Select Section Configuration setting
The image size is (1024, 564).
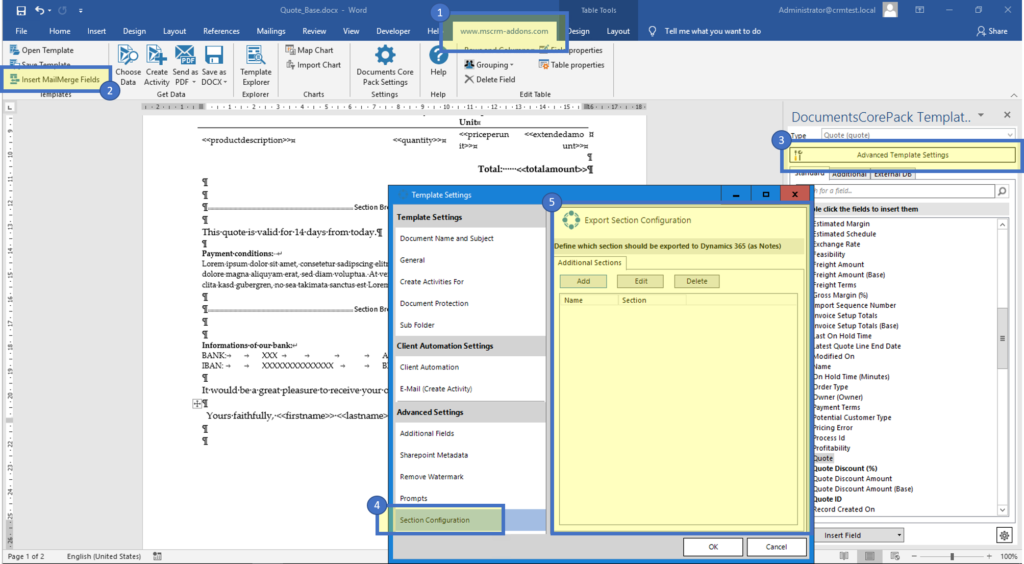434,520
